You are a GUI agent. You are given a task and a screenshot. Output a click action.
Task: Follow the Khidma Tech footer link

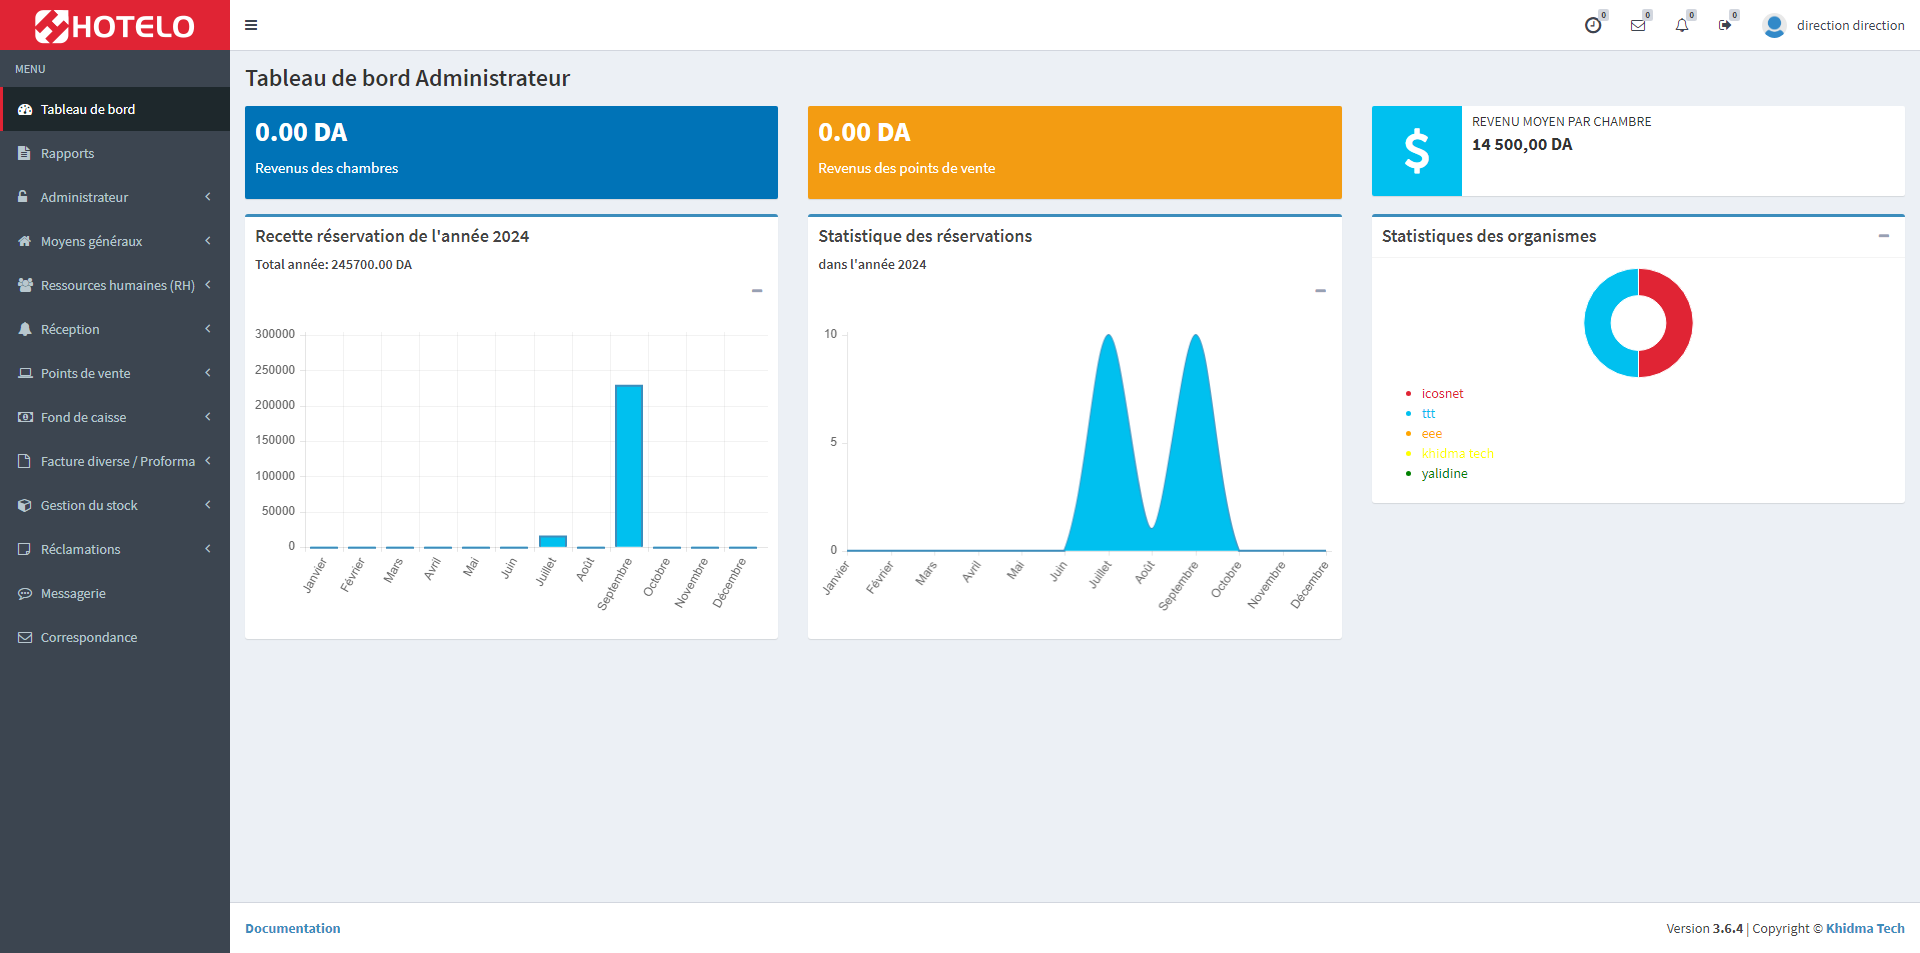click(x=1864, y=928)
